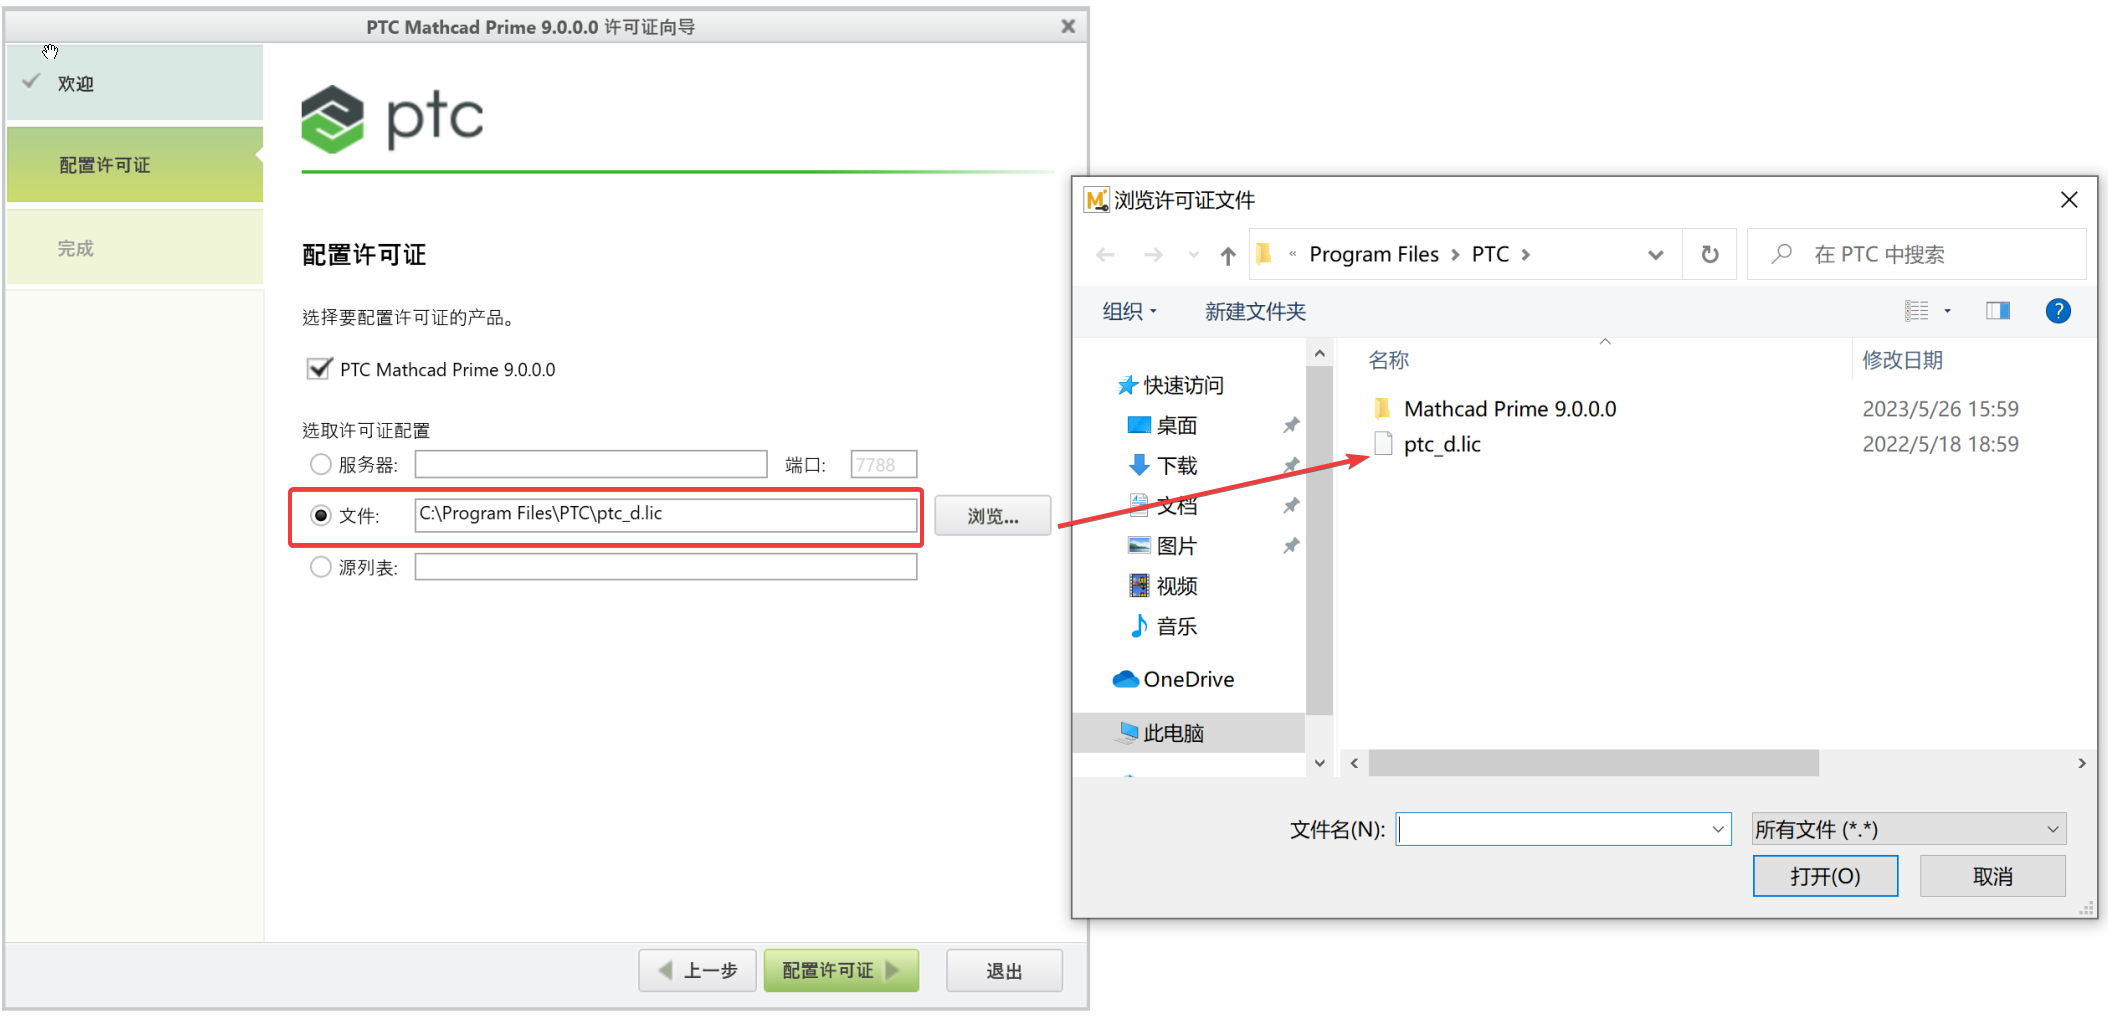2108x1022 pixels.
Task: Open the 组织 menu
Action: tap(1129, 311)
